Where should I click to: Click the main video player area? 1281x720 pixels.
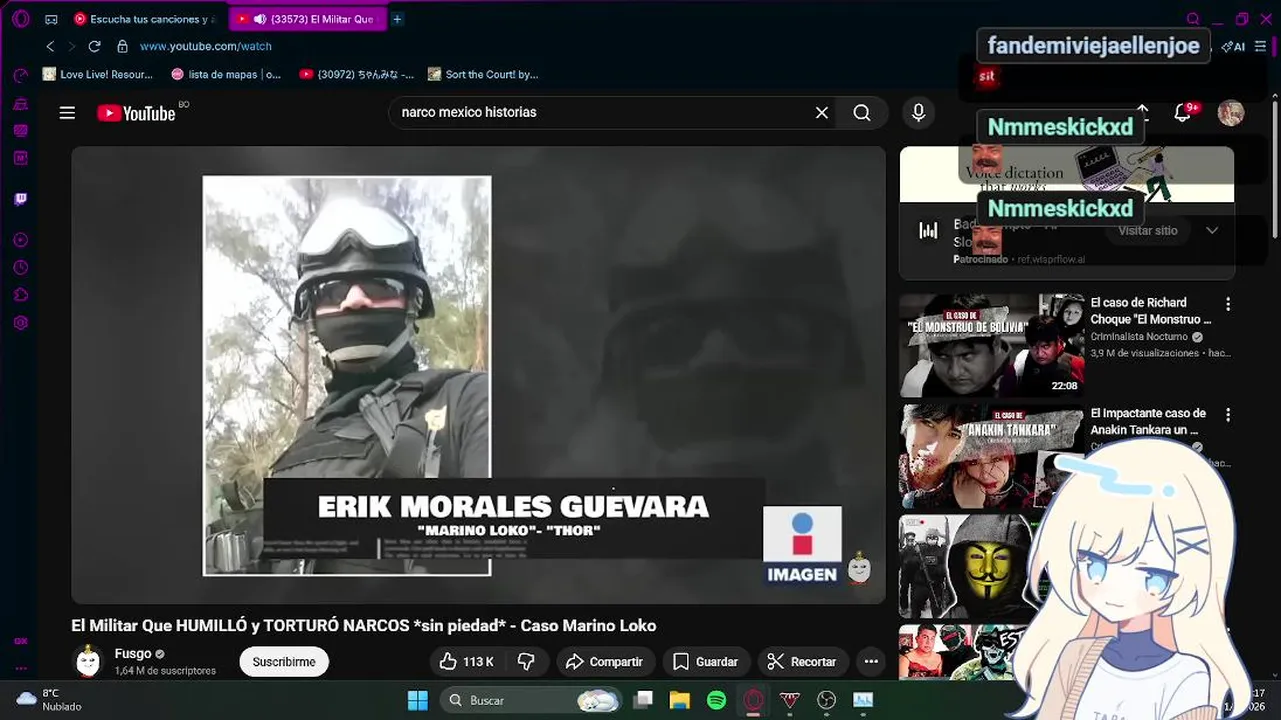click(x=478, y=375)
